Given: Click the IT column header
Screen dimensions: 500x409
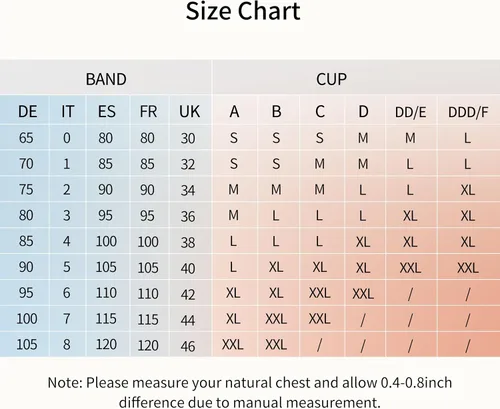Looking at the screenshot, I should (68, 111).
